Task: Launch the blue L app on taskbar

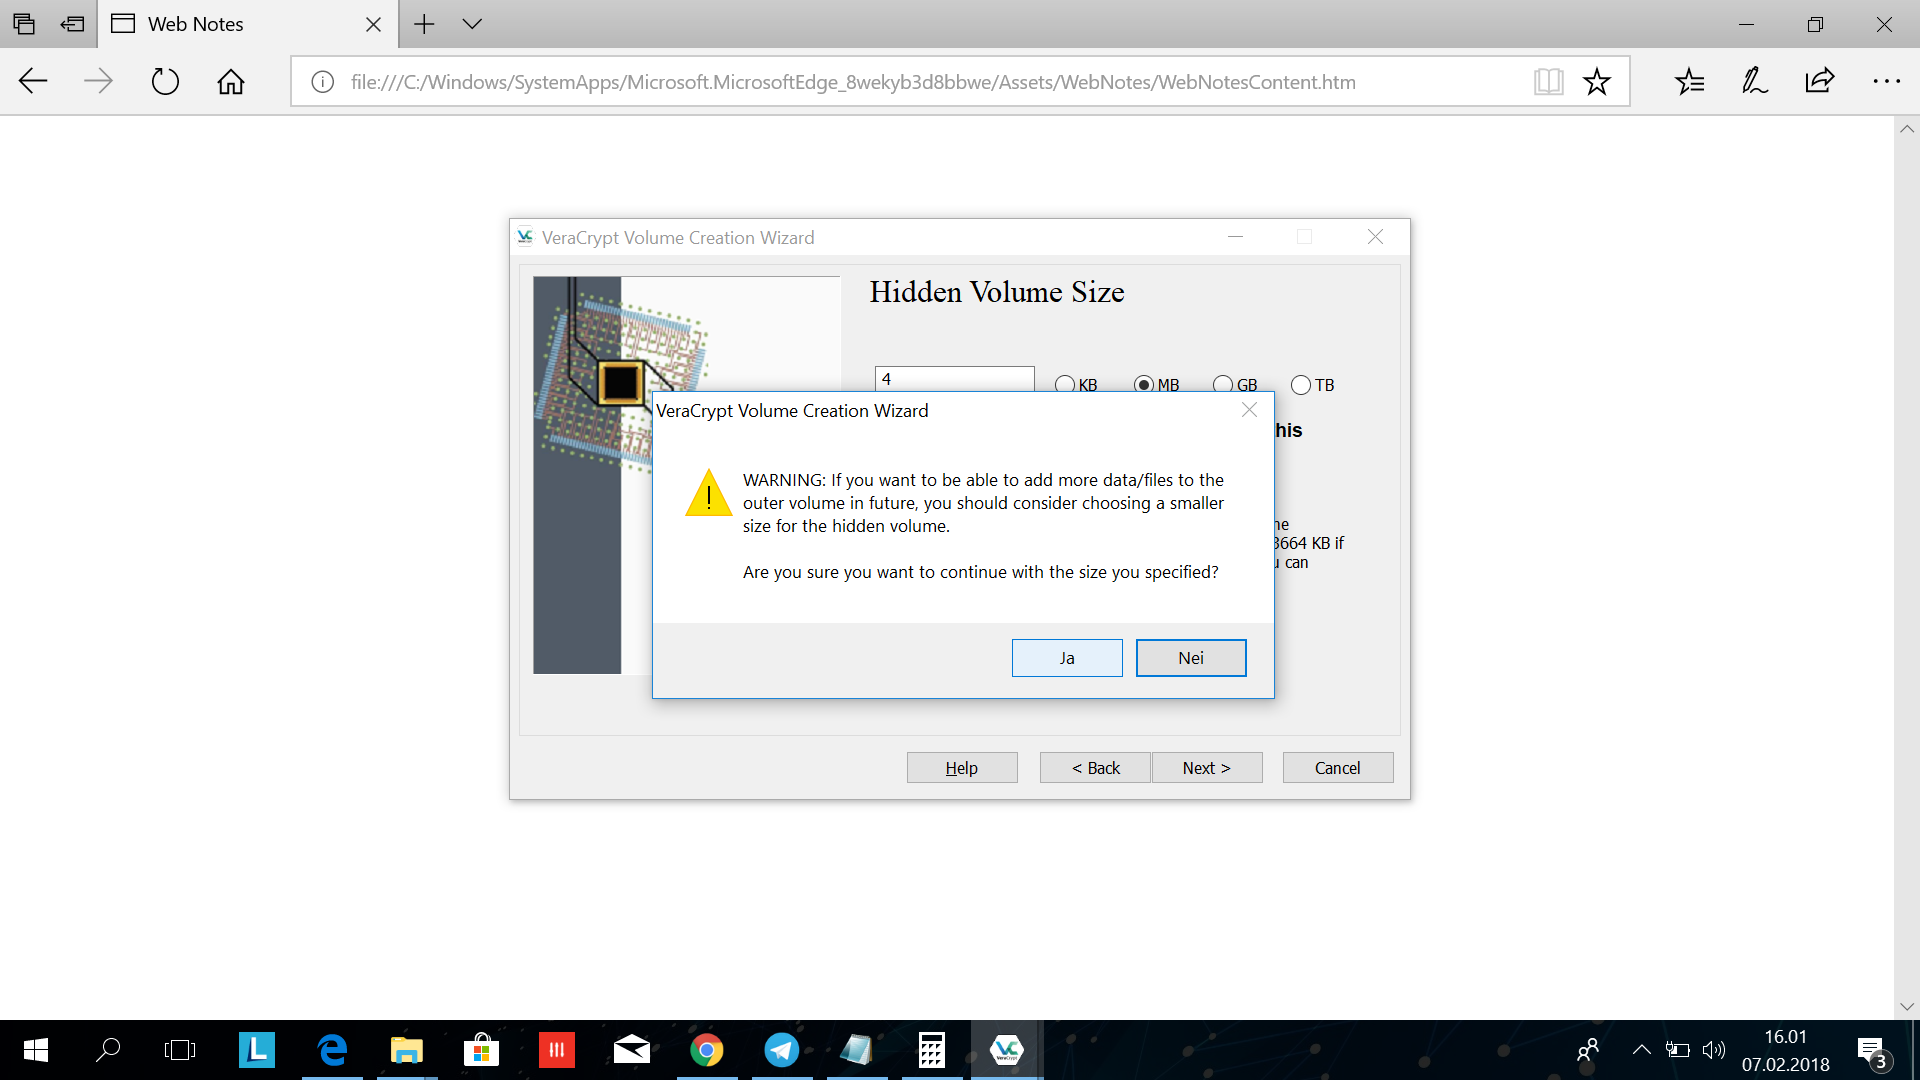Action: pyautogui.click(x=257, y=1050)
